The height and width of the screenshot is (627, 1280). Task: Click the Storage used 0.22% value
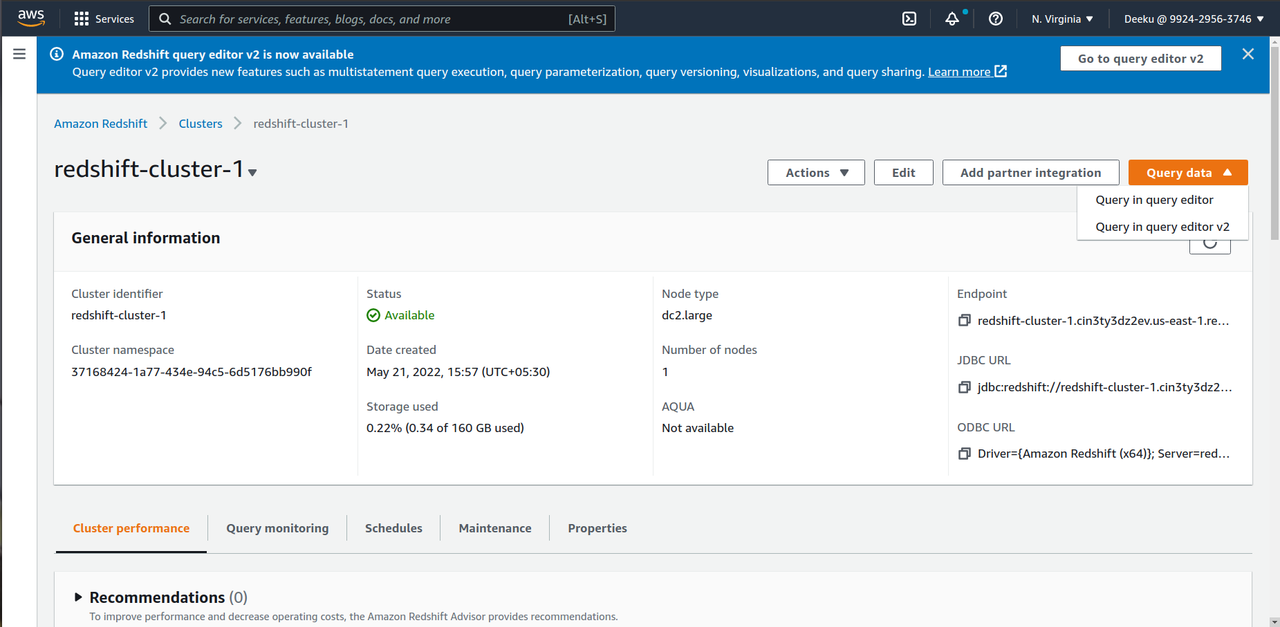click(x=445, y=428)
